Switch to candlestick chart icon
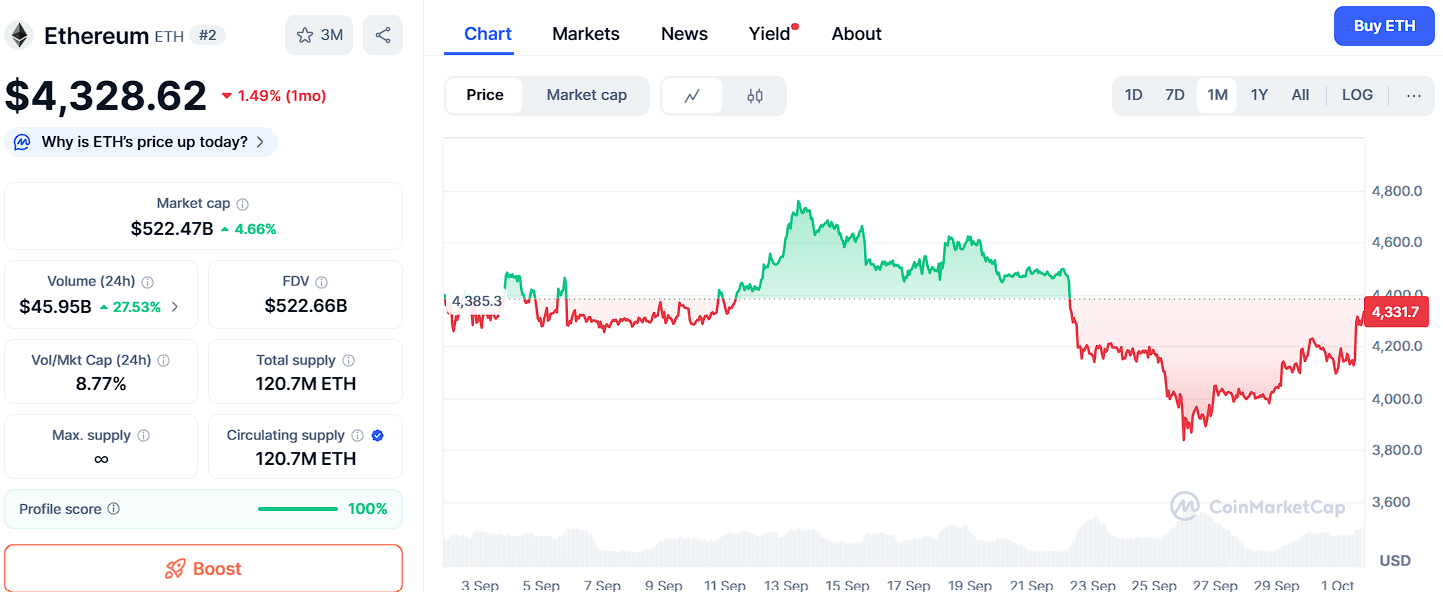 (x=755, y=96)
